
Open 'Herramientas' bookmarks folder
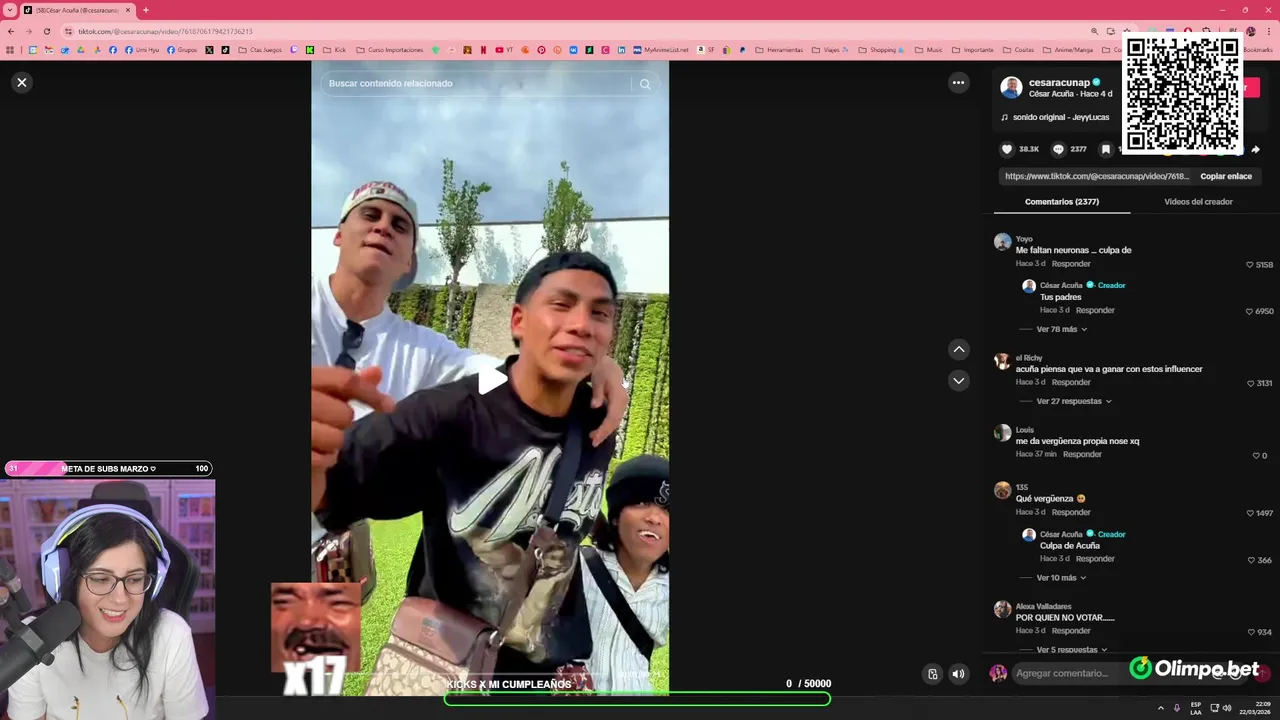click(779, 50)
